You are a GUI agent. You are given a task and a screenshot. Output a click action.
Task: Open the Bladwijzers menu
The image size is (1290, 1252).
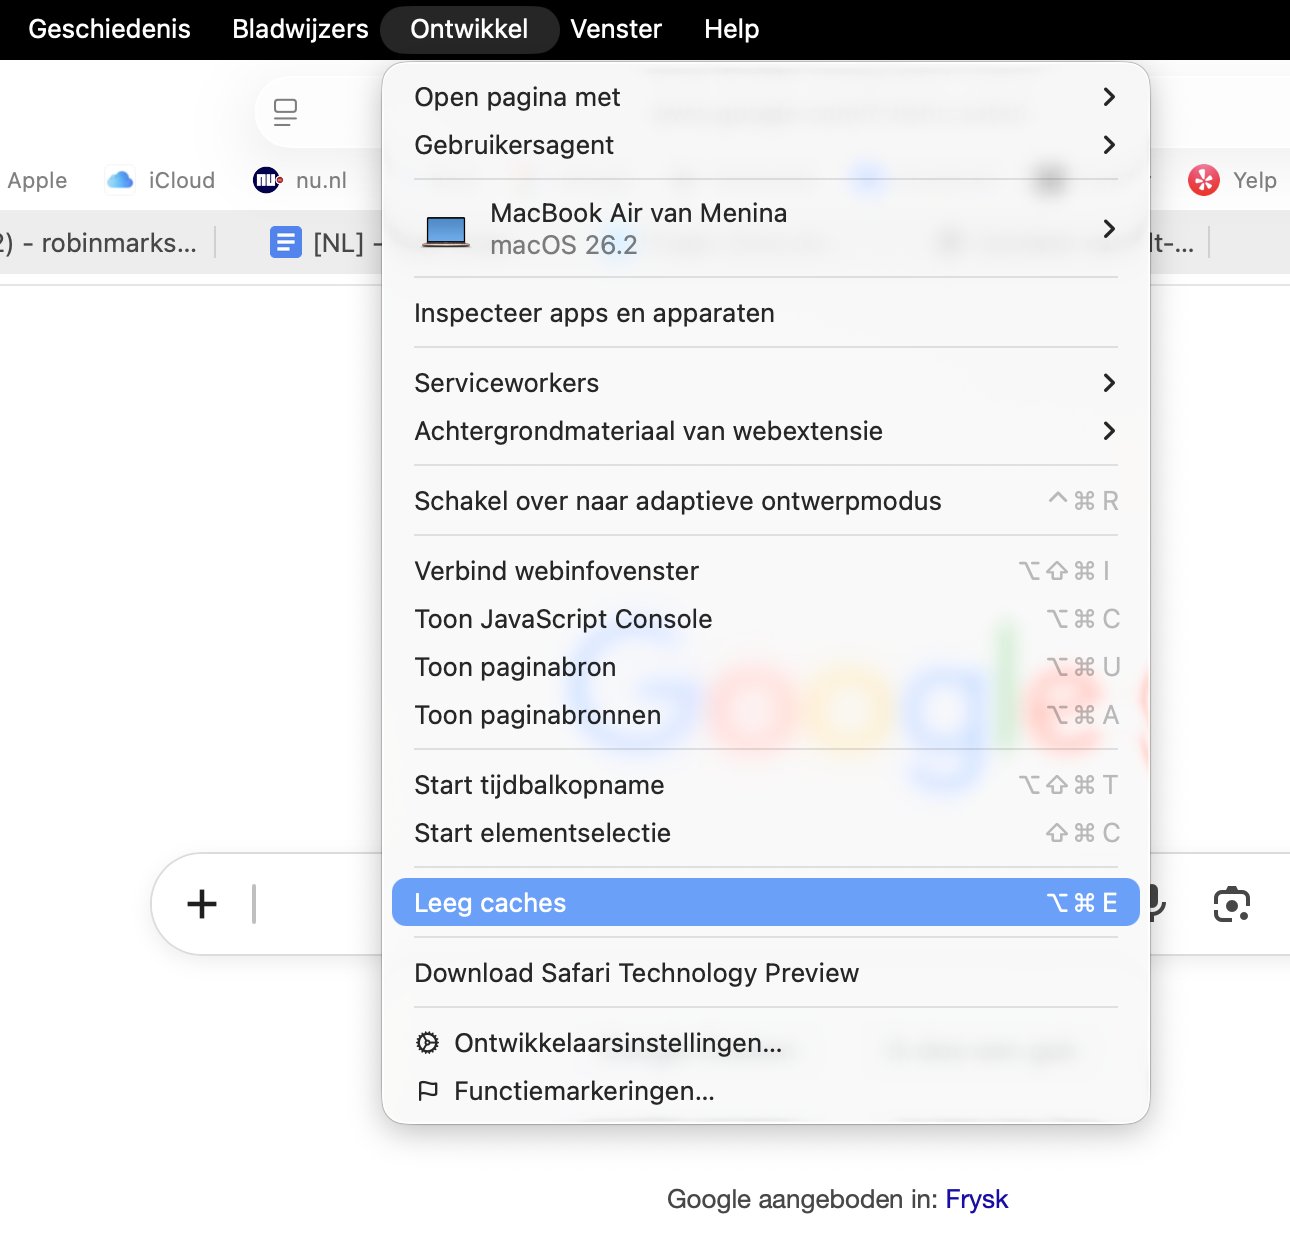(x=299, y=29)
